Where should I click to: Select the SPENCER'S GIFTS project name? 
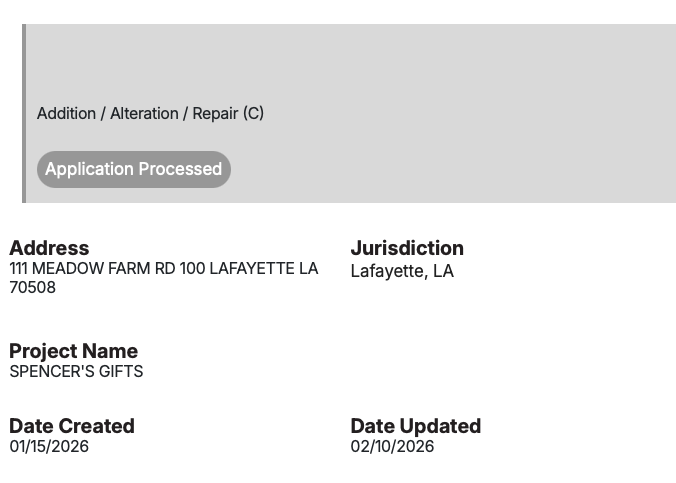tap(76, 372)
